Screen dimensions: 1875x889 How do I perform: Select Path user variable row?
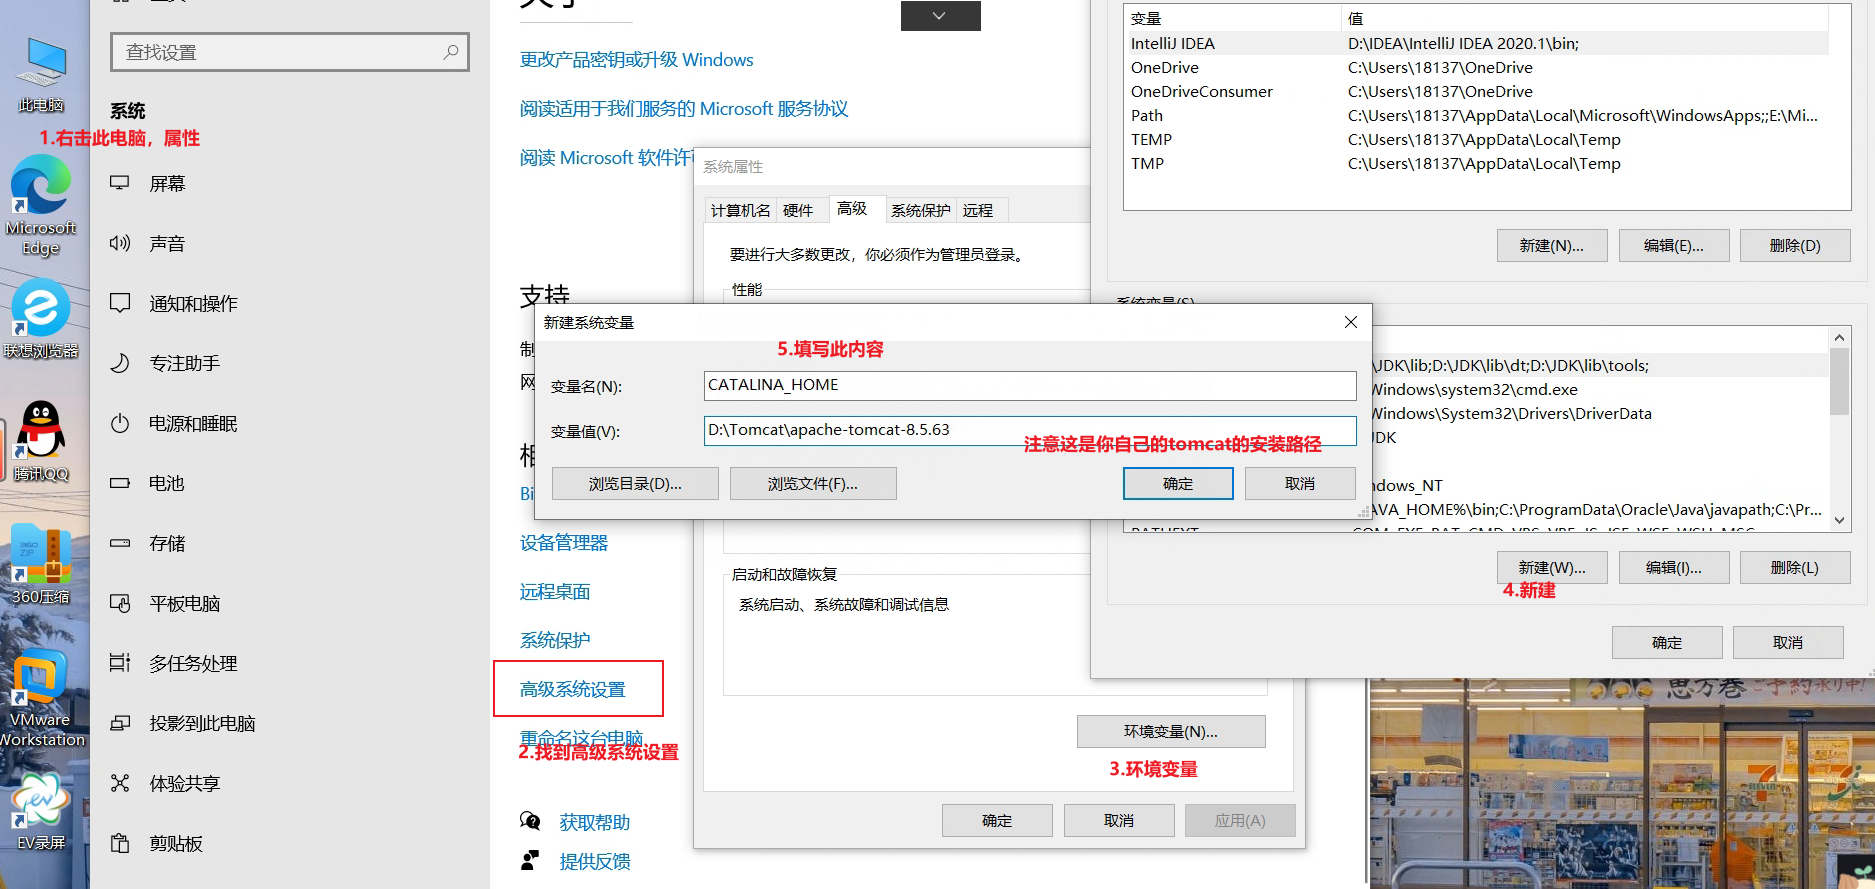click(1478, 116)
